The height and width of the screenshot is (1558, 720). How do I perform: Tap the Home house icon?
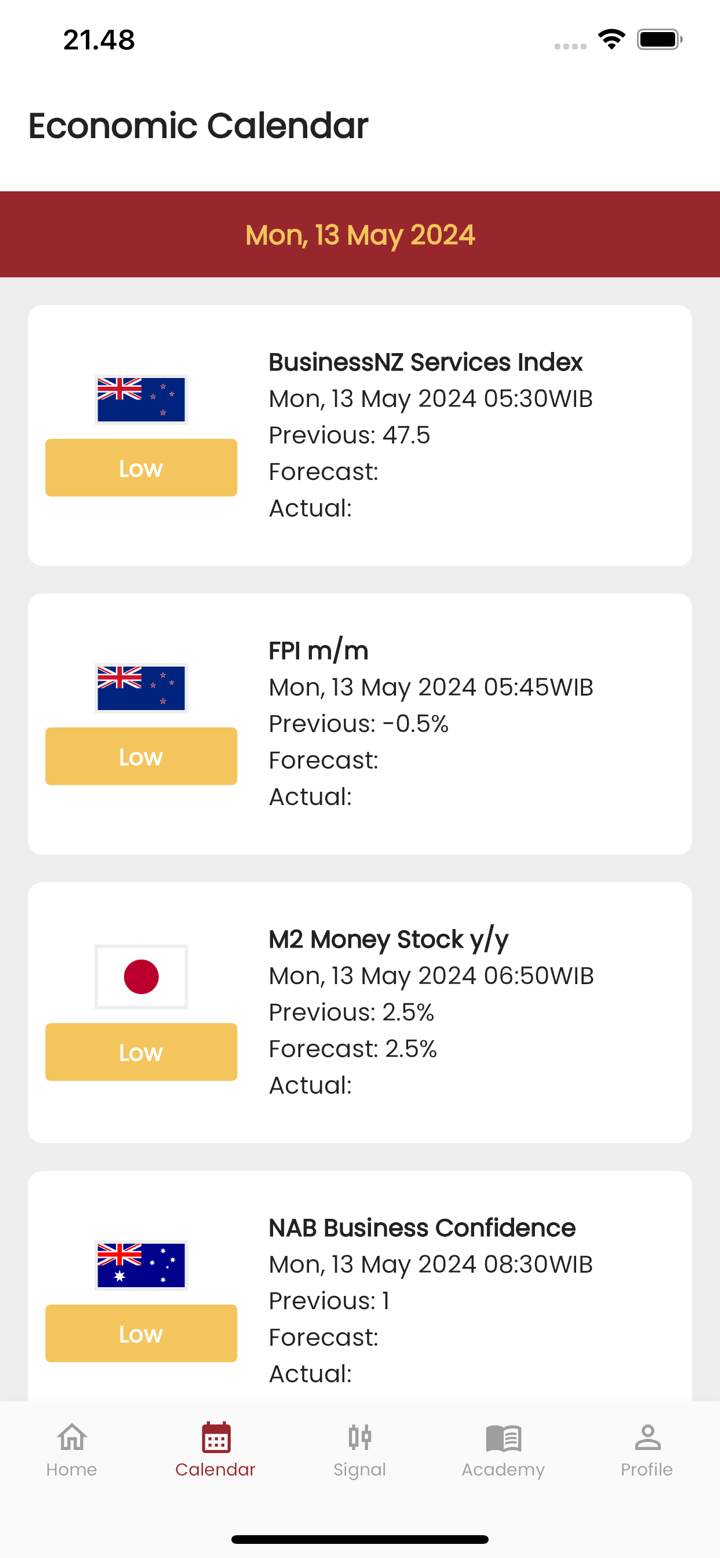pos(72,1437)
